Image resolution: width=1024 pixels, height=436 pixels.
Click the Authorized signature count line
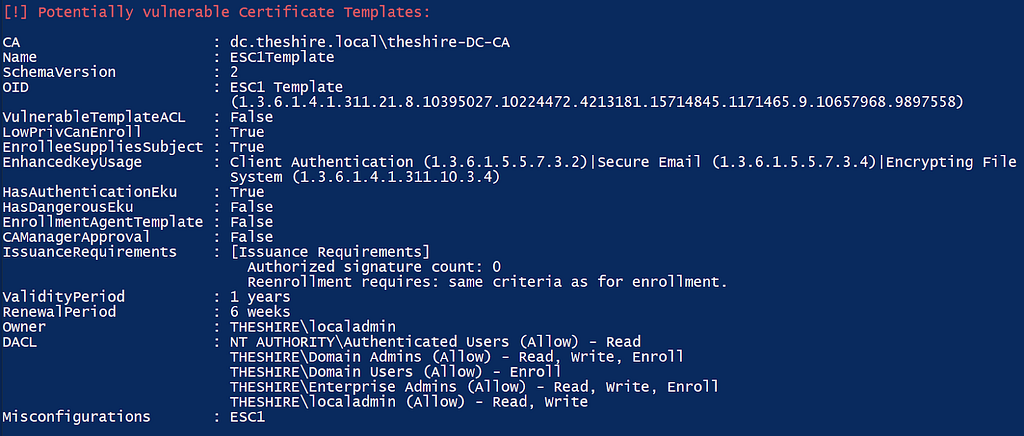pos(374,267)
